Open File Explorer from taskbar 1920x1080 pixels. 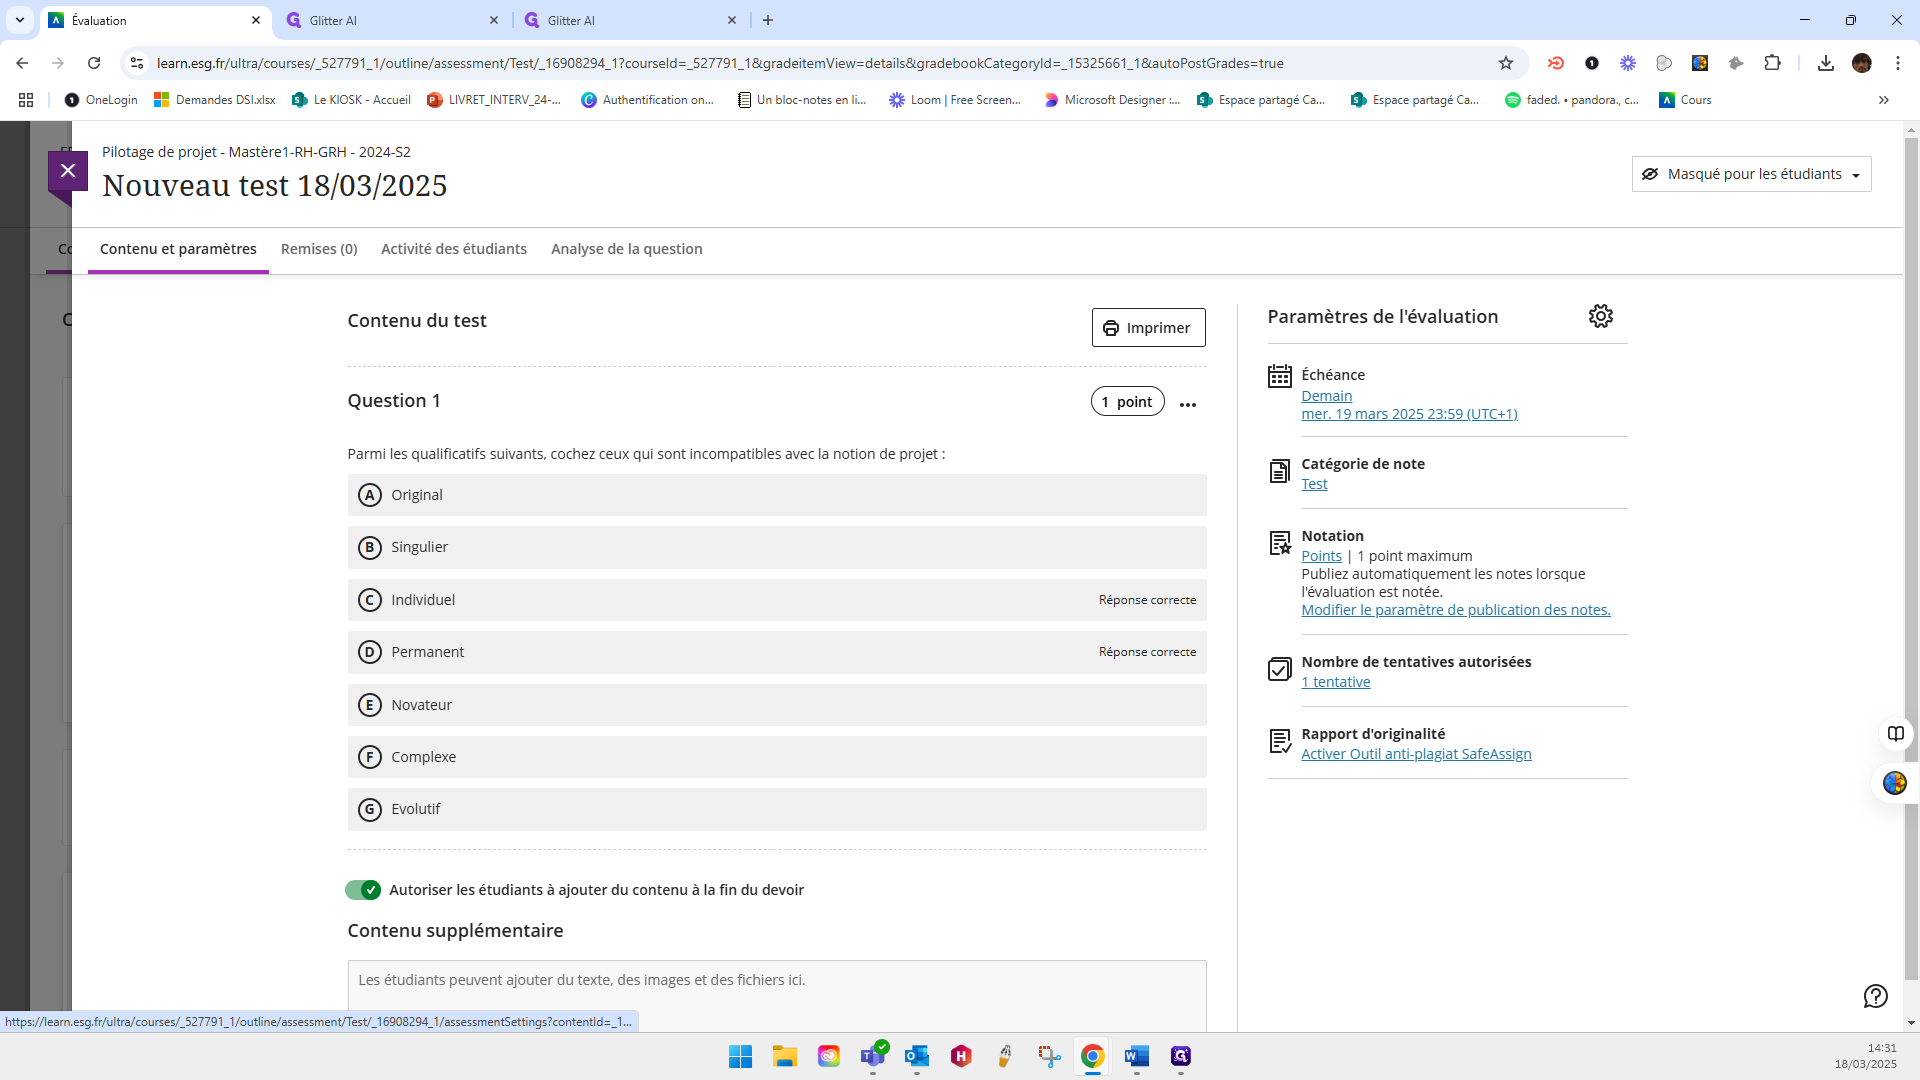tap(784, 1056)
